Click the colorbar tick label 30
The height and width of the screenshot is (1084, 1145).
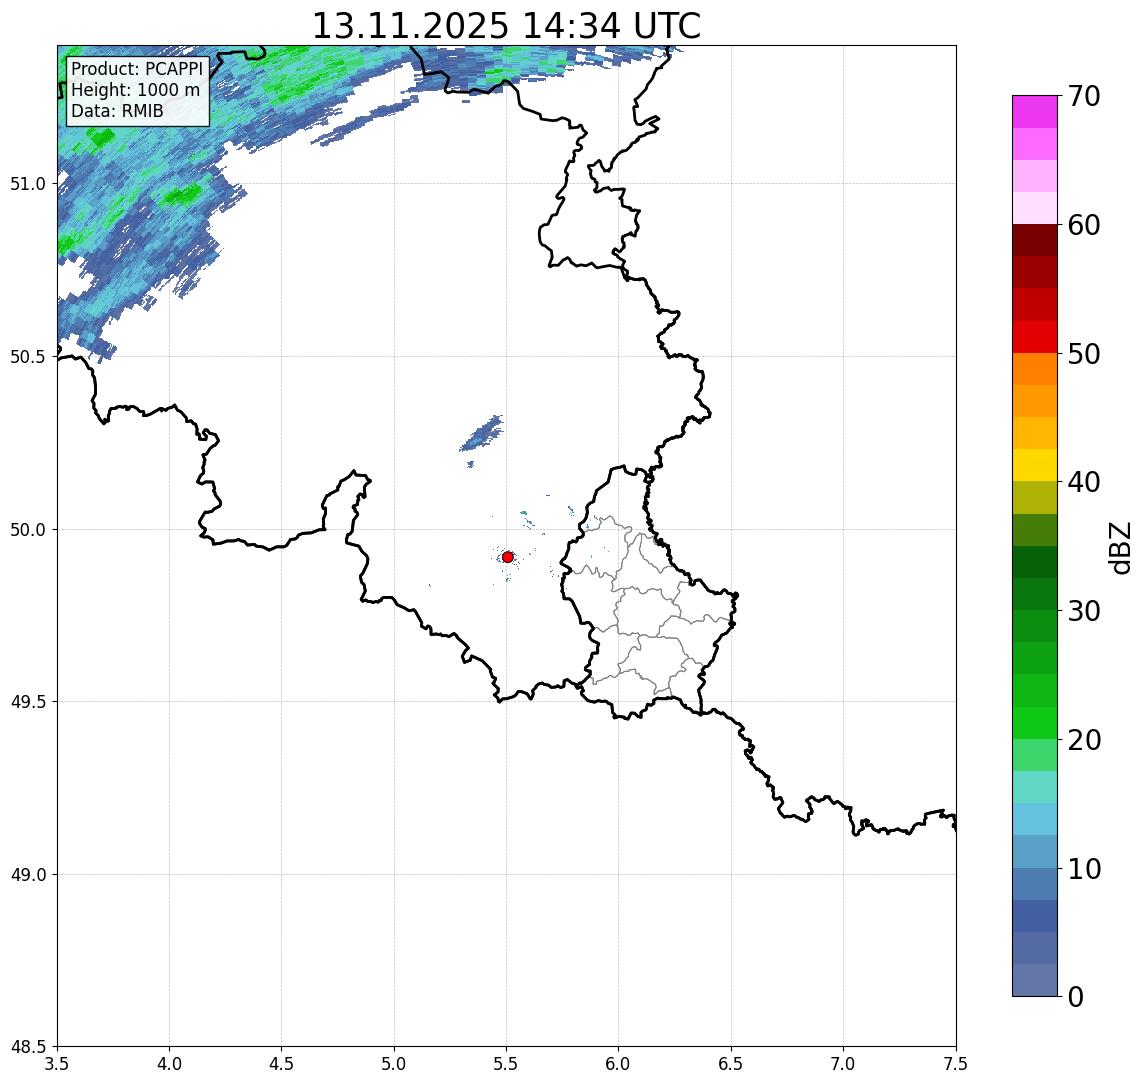(x=1084, y=611)
